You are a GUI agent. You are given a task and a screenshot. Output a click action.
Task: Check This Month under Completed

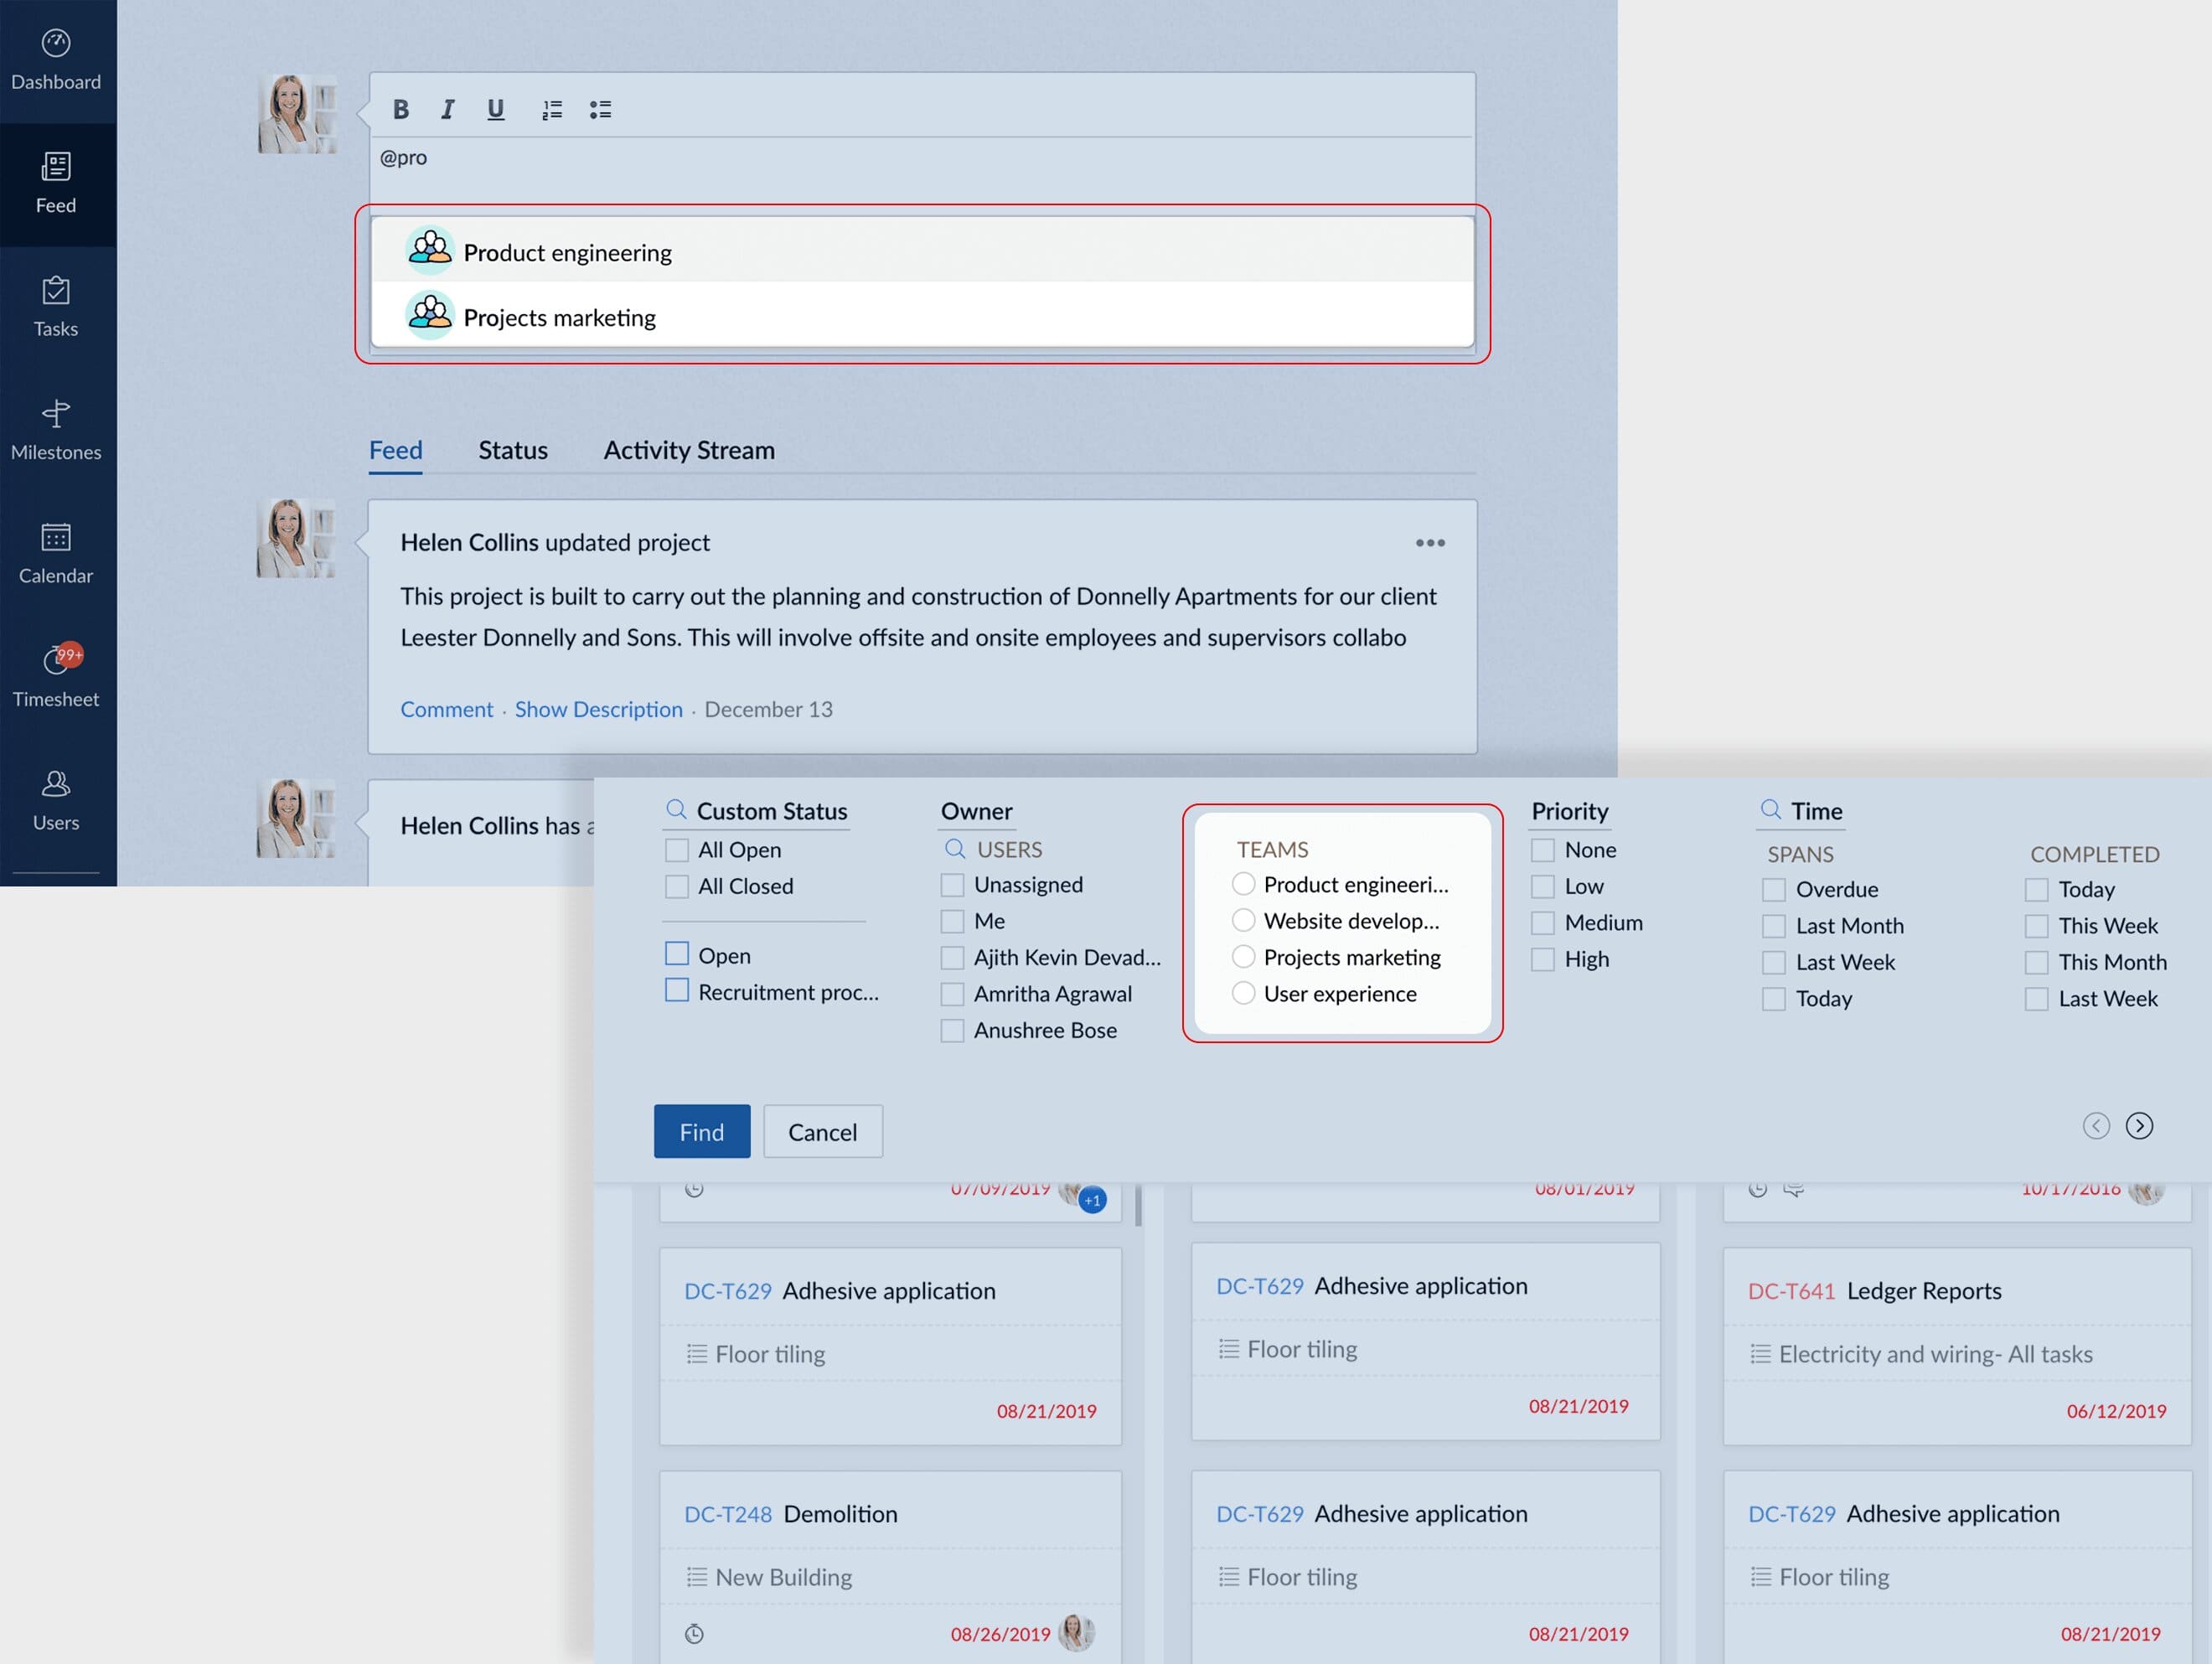coord(2036,962)
